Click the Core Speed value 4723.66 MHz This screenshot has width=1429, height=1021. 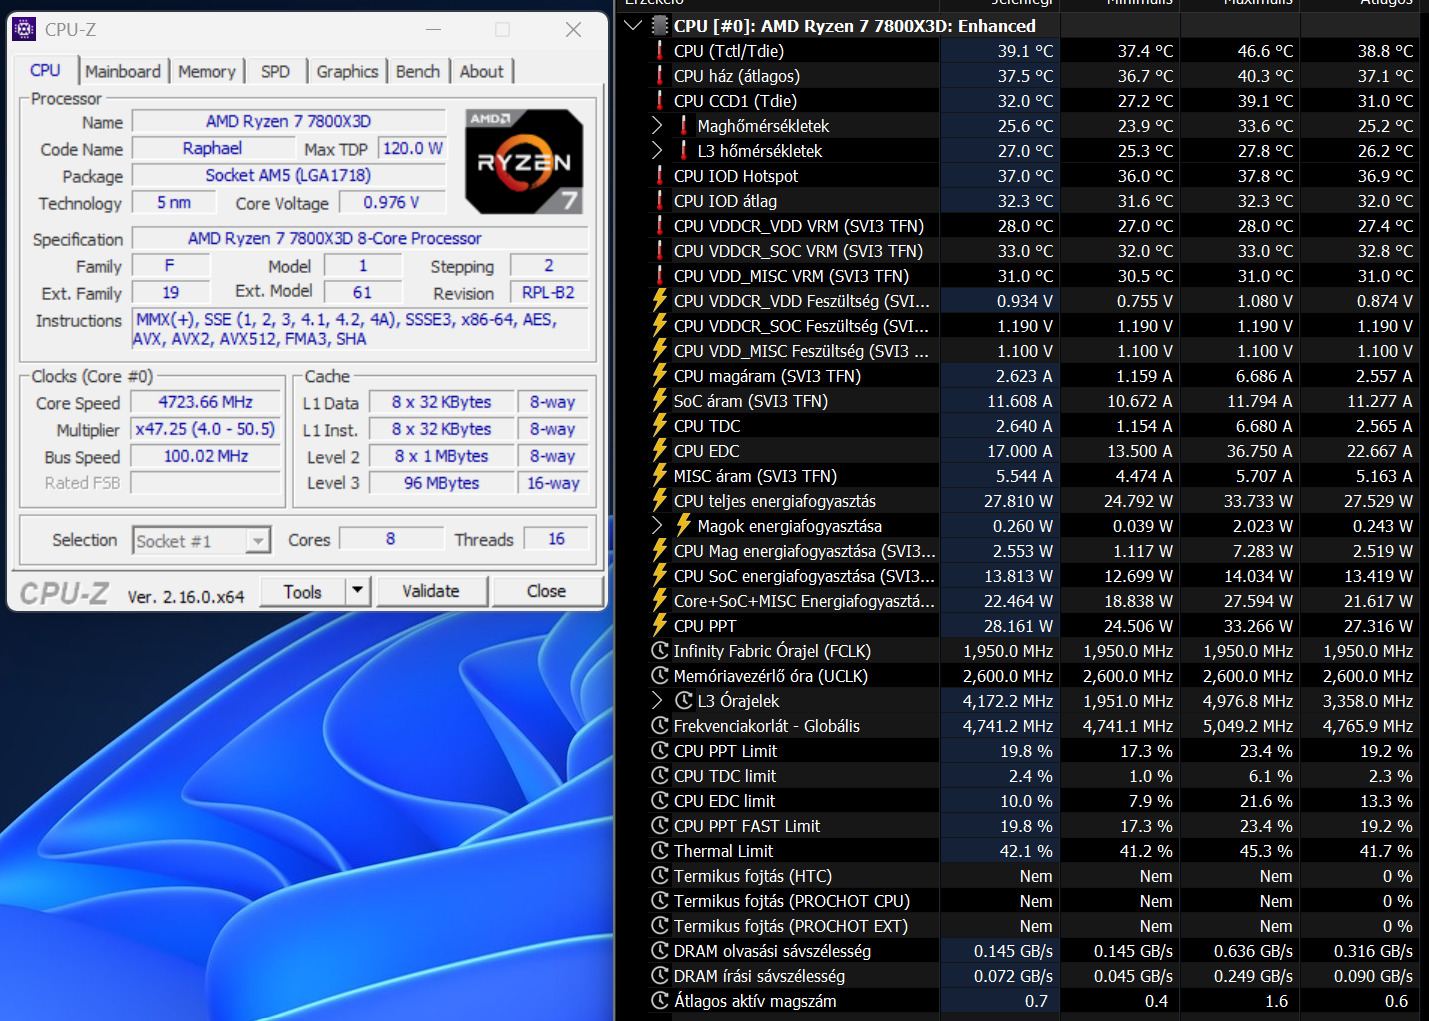[206, 402]
